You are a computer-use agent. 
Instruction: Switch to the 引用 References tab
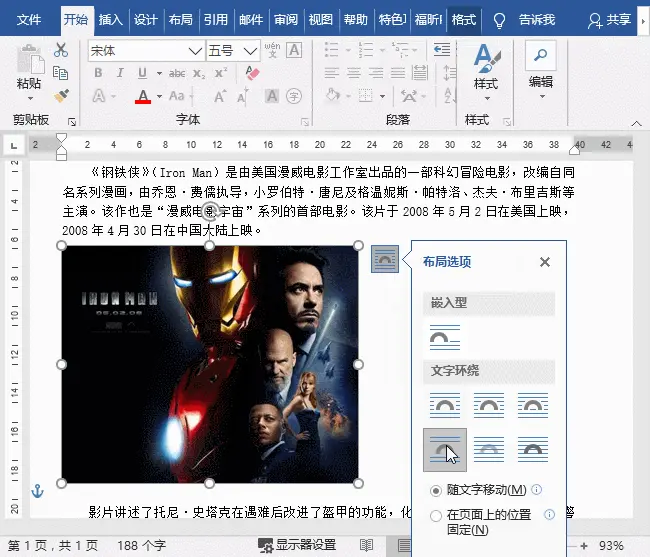point(216,19)
